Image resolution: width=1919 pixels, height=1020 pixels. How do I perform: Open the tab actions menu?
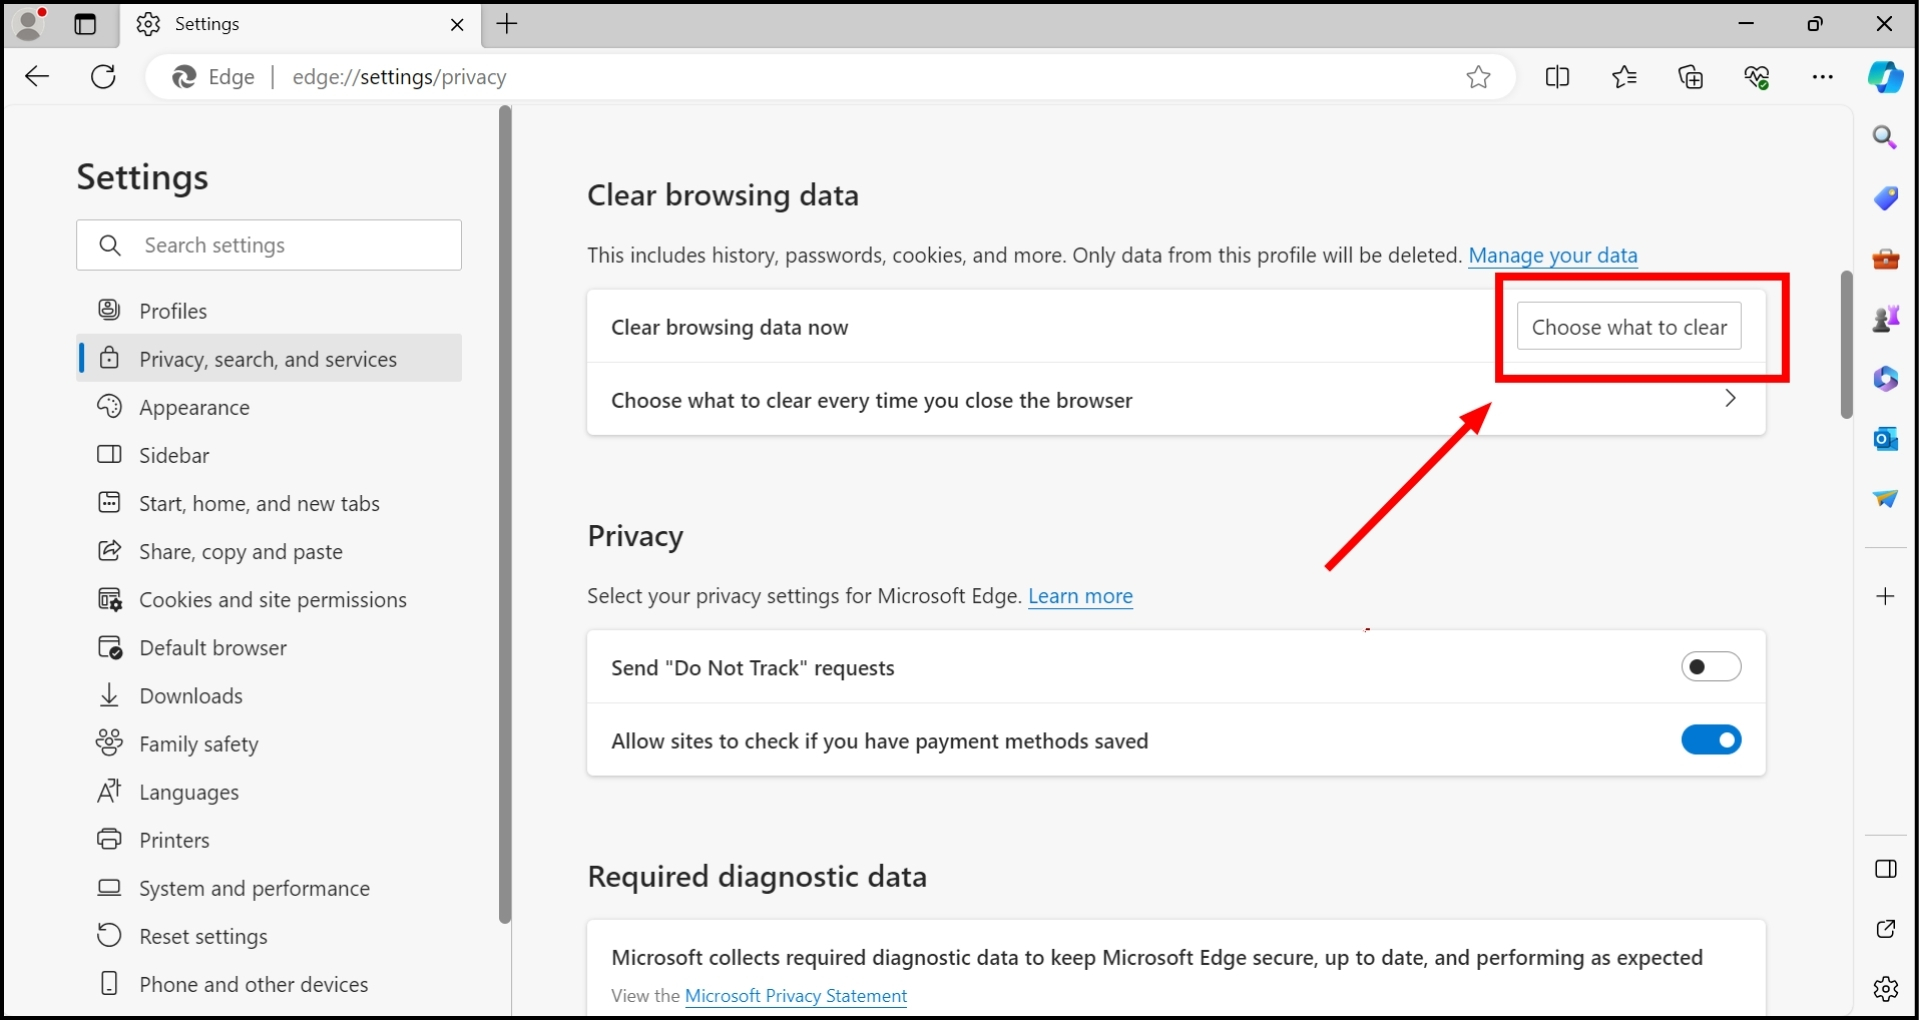point(85,24)
